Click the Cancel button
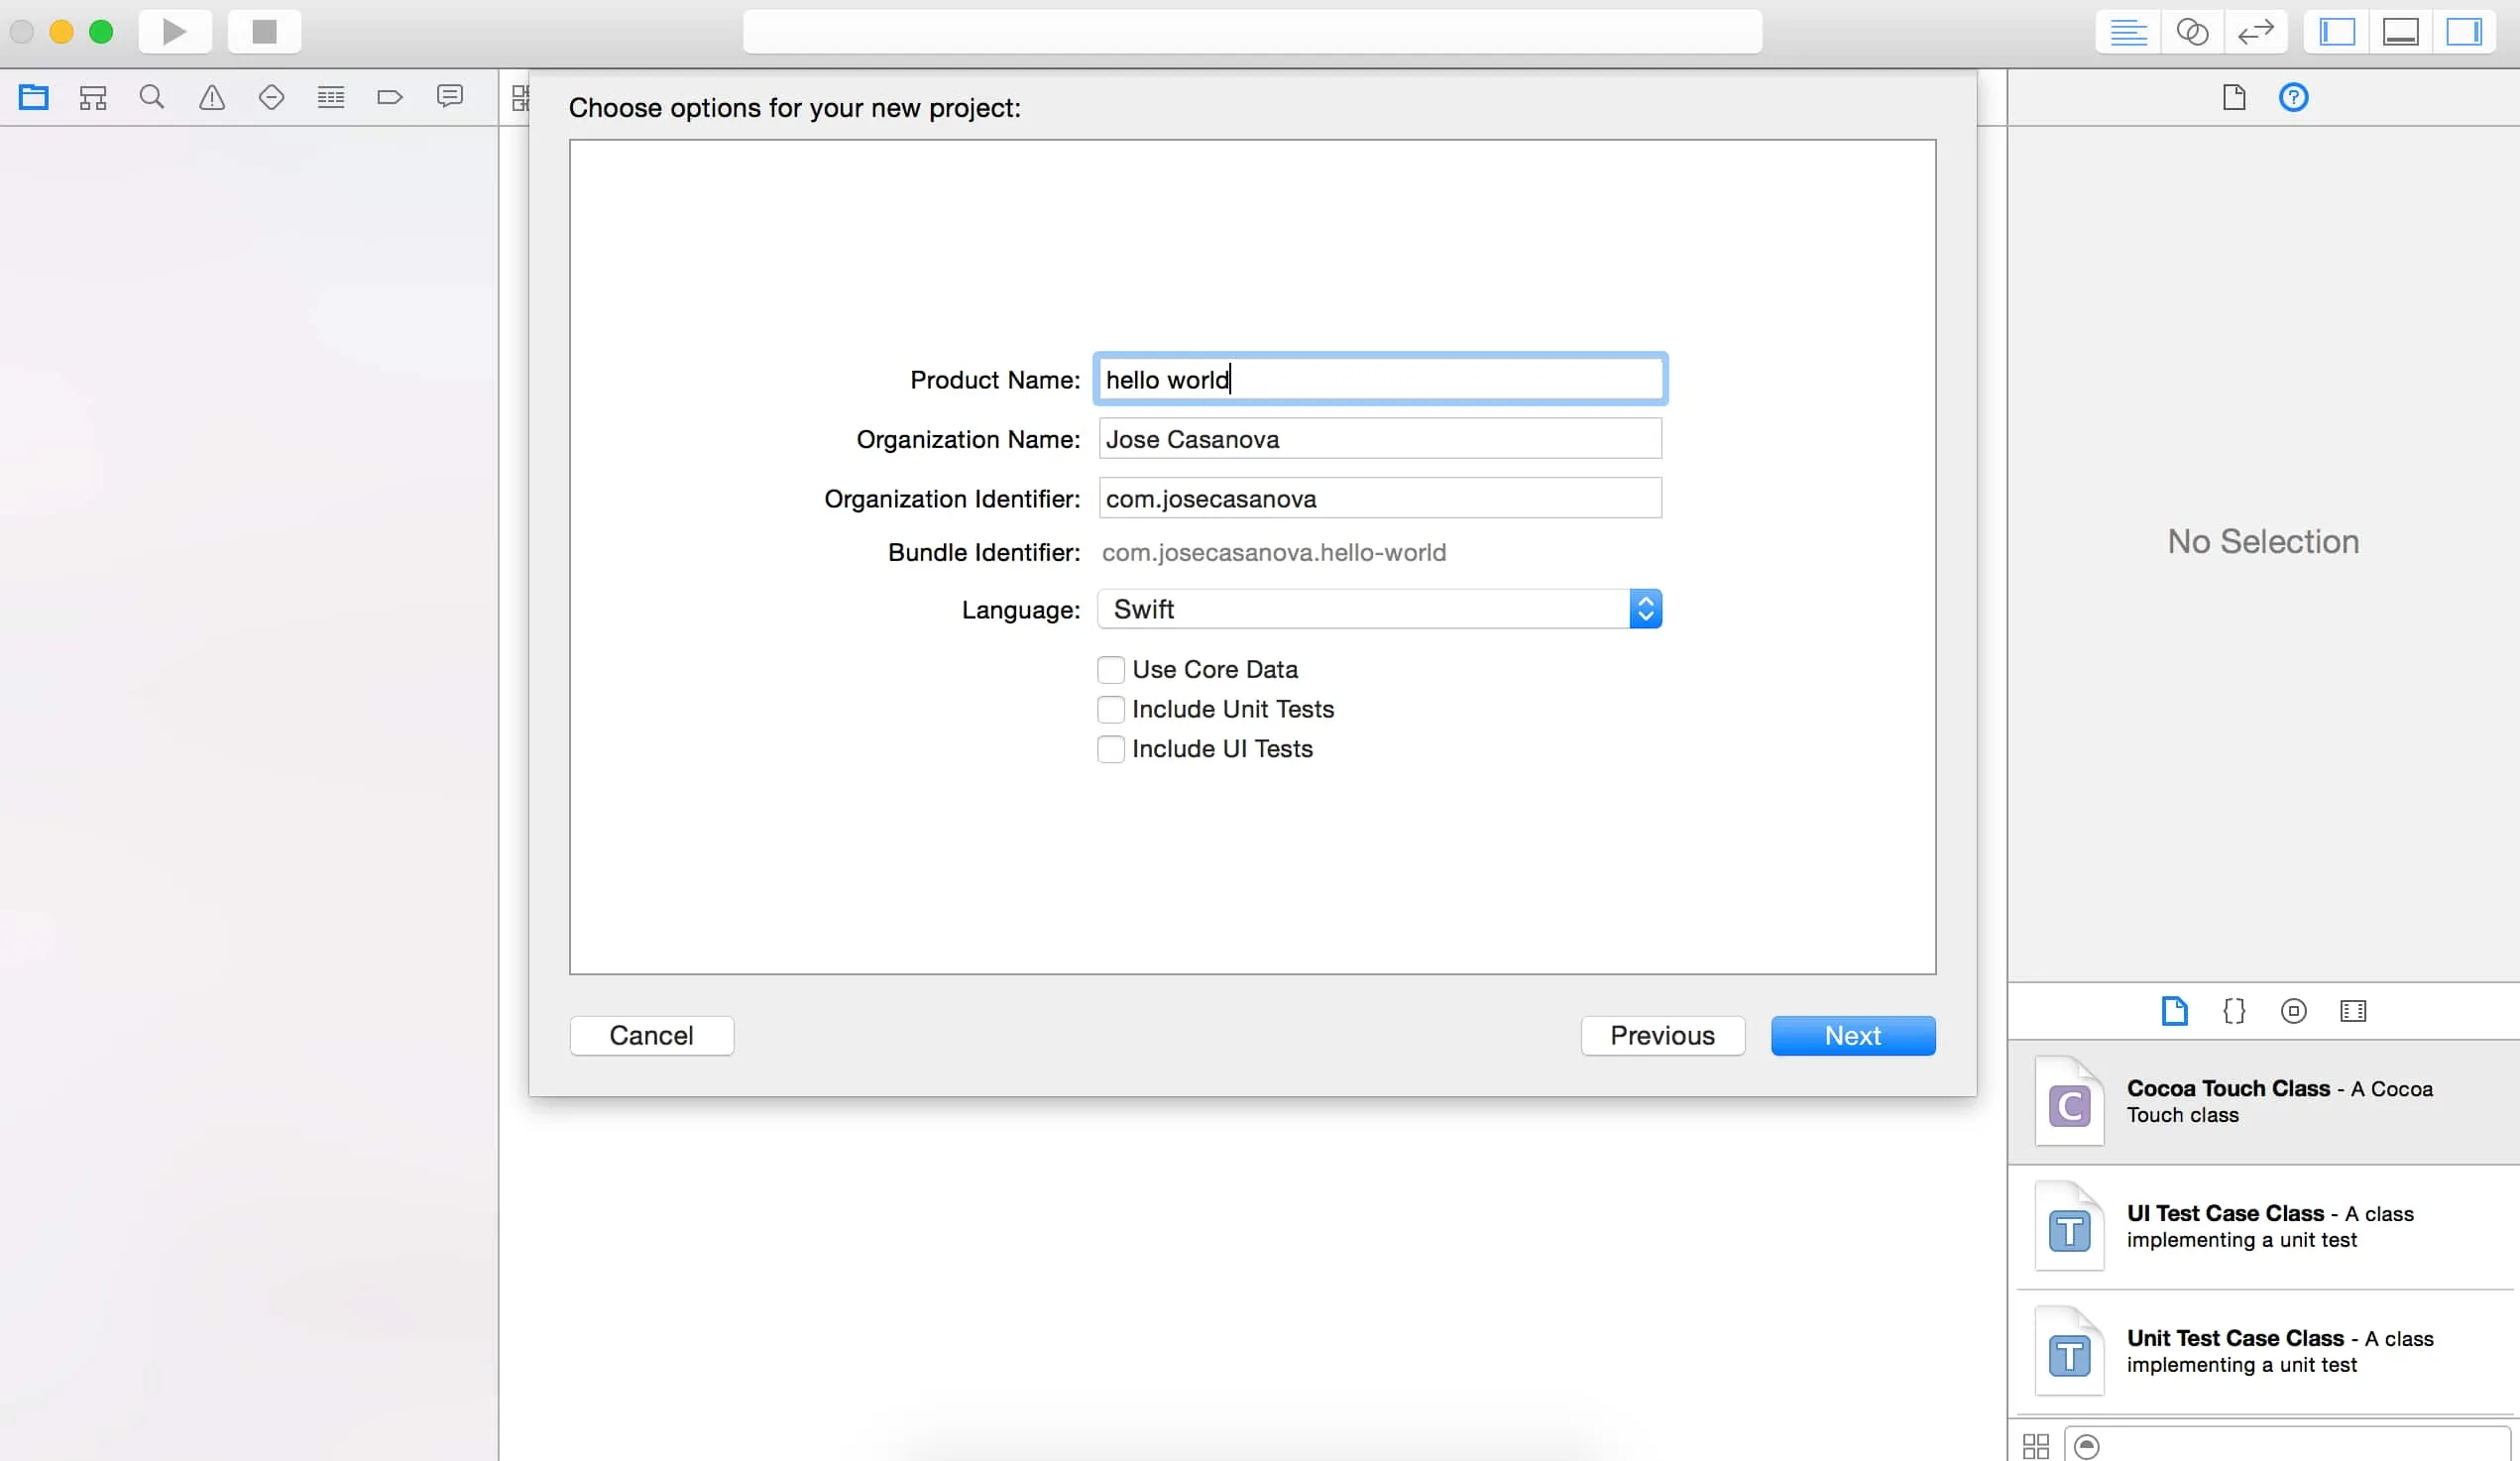Viewport: 2520px width, 1461px height. (x=651, y=1035)
